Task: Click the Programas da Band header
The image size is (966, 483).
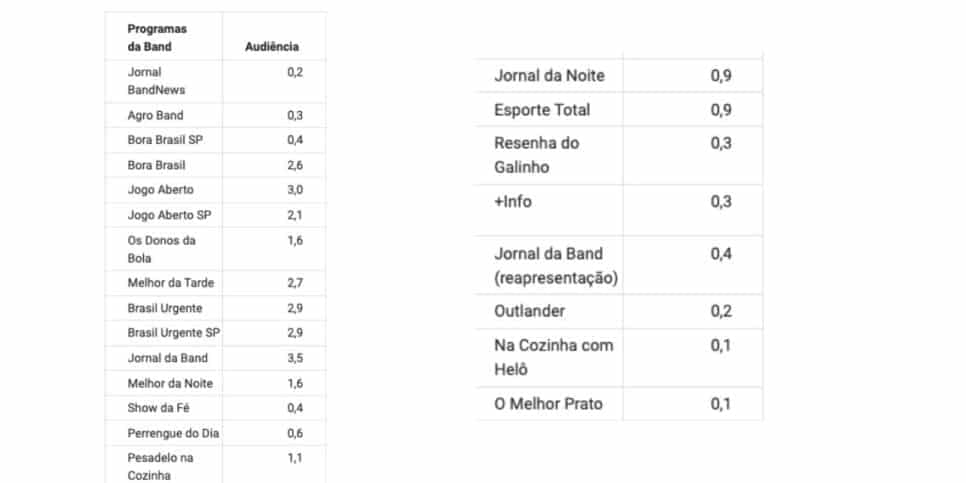Action: tap(157, 38)
